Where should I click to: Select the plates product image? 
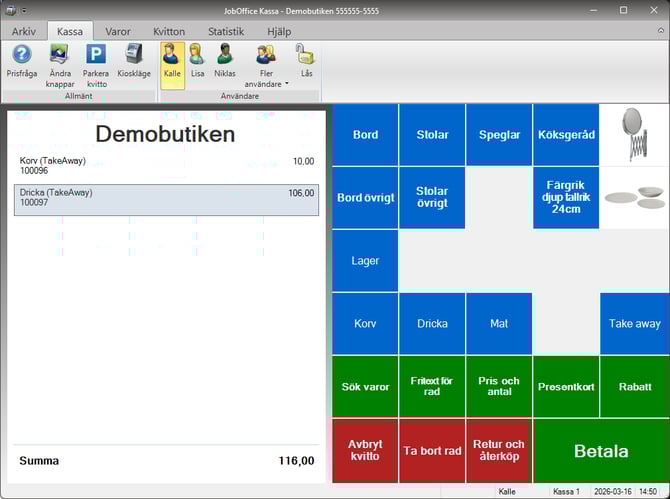(x=635, y=197)
